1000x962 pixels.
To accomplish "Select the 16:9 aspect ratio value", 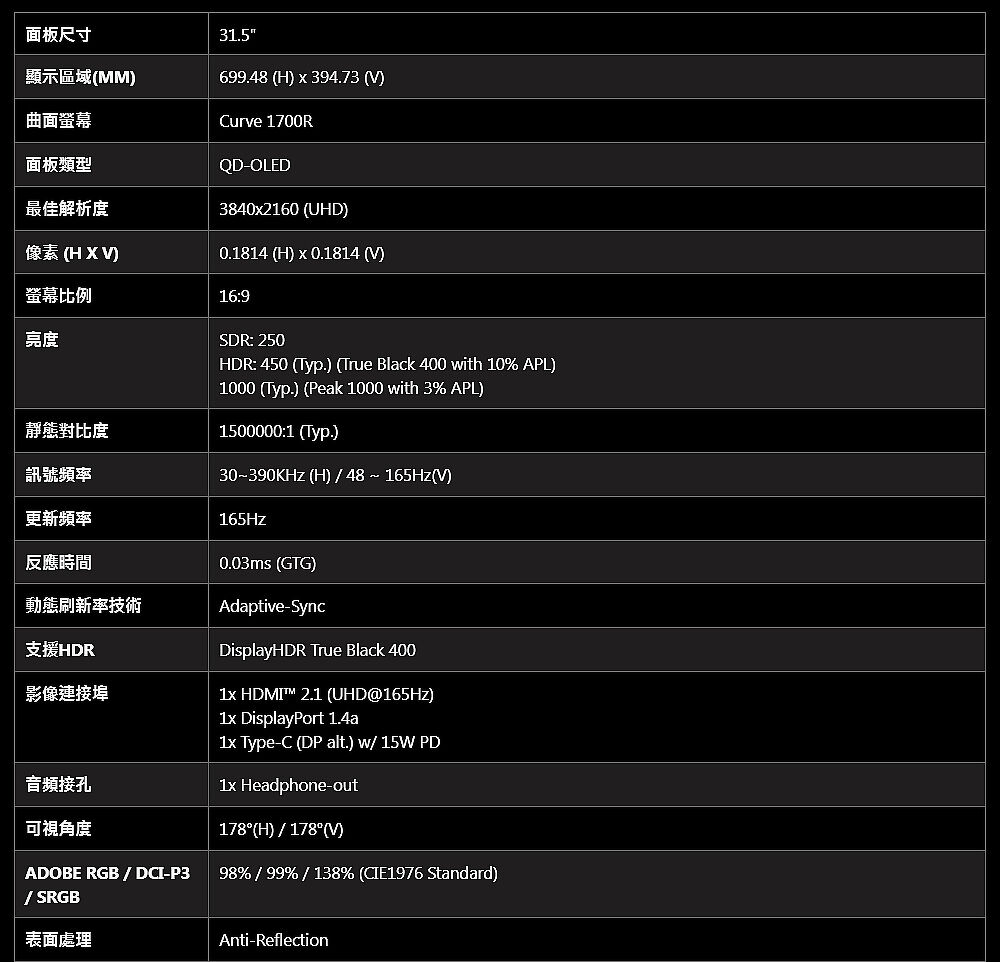I will 235,297.
